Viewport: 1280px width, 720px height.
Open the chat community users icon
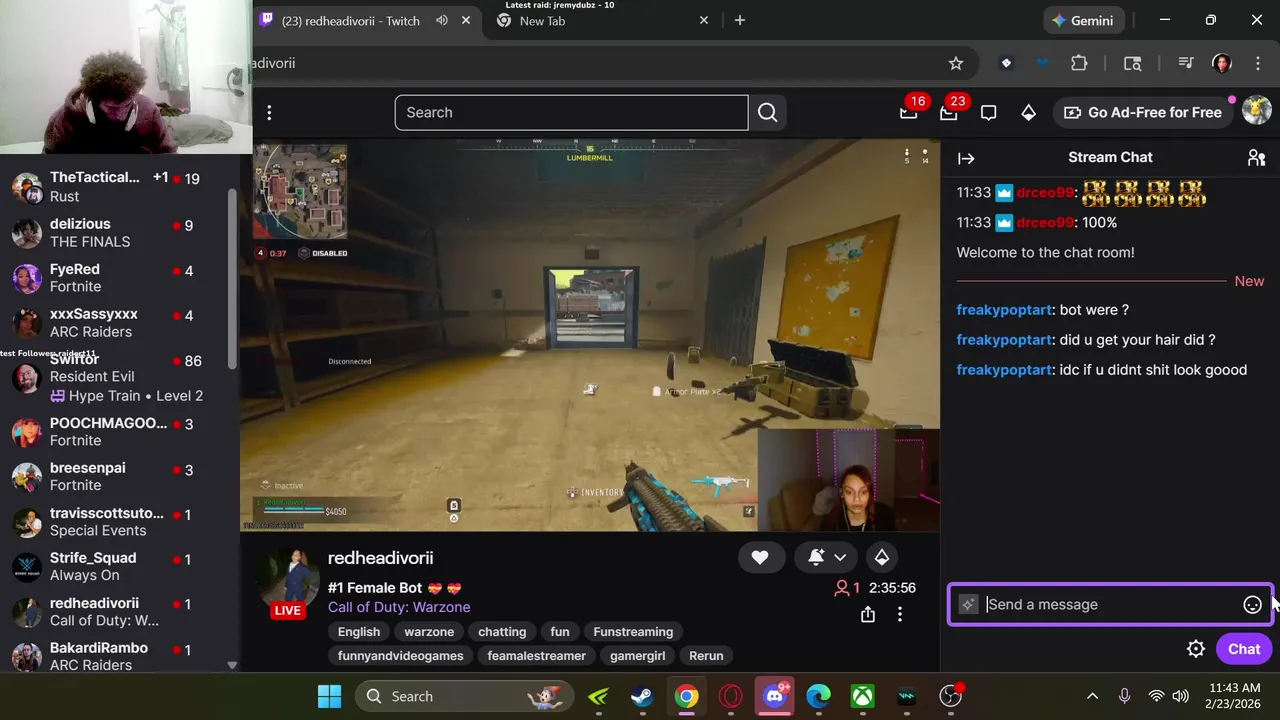coord(1256,158)
